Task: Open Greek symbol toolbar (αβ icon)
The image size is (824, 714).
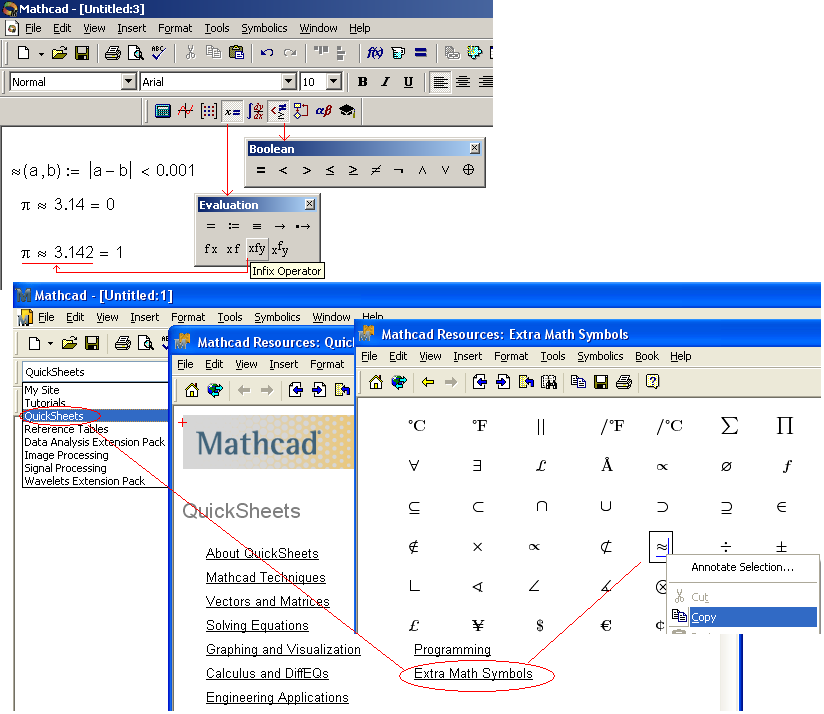Action: (x=324, y=111)
